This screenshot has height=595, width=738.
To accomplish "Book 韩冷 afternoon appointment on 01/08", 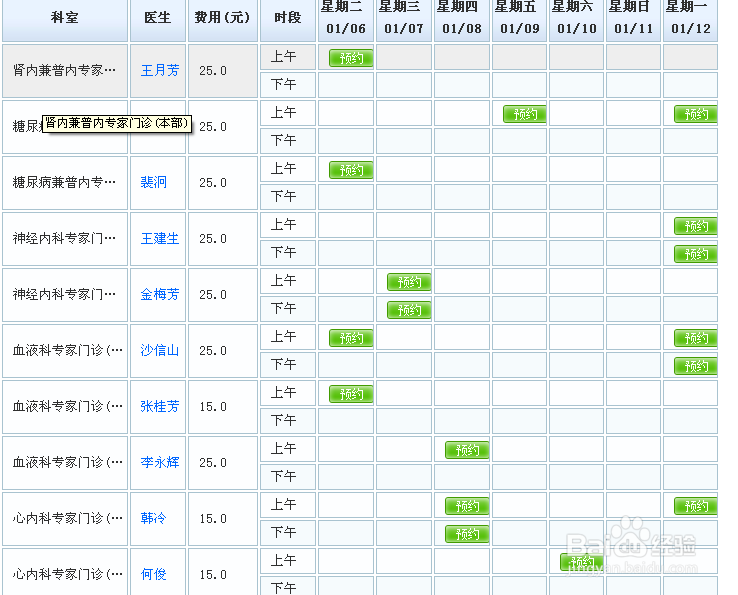I will [467, 534].
